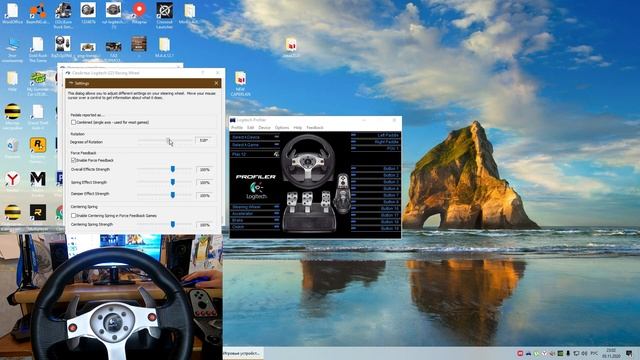Click the Logitech logo in Profiler
This screenshot has width=640, height=360.
256,191
